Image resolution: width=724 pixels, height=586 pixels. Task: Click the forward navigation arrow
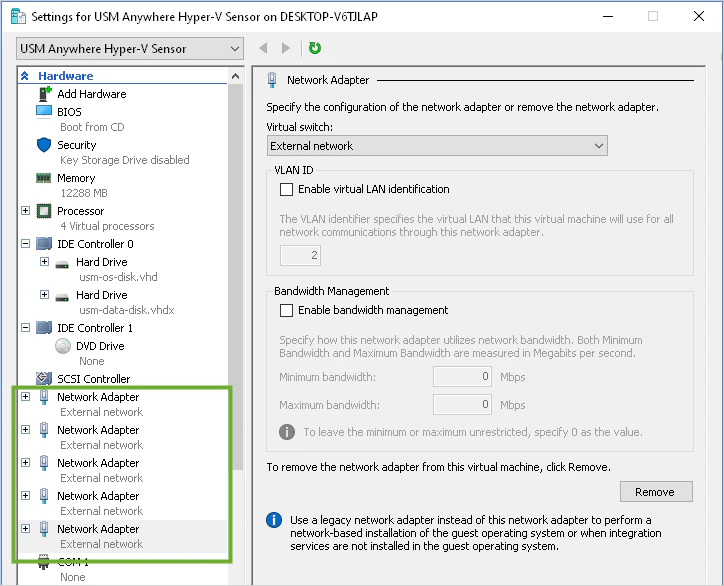click(x=286, y=48)
